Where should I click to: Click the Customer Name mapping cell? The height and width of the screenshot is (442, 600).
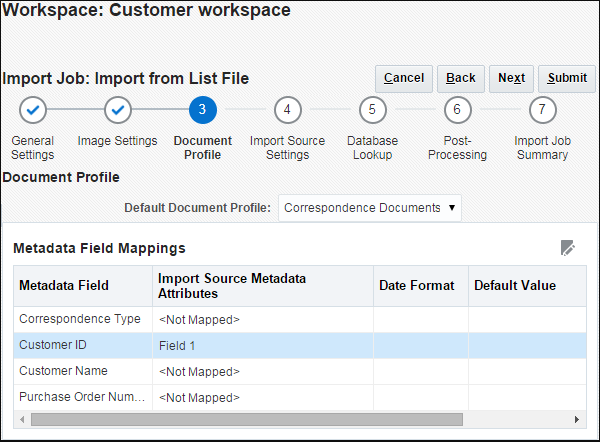[x=263, y=371]
